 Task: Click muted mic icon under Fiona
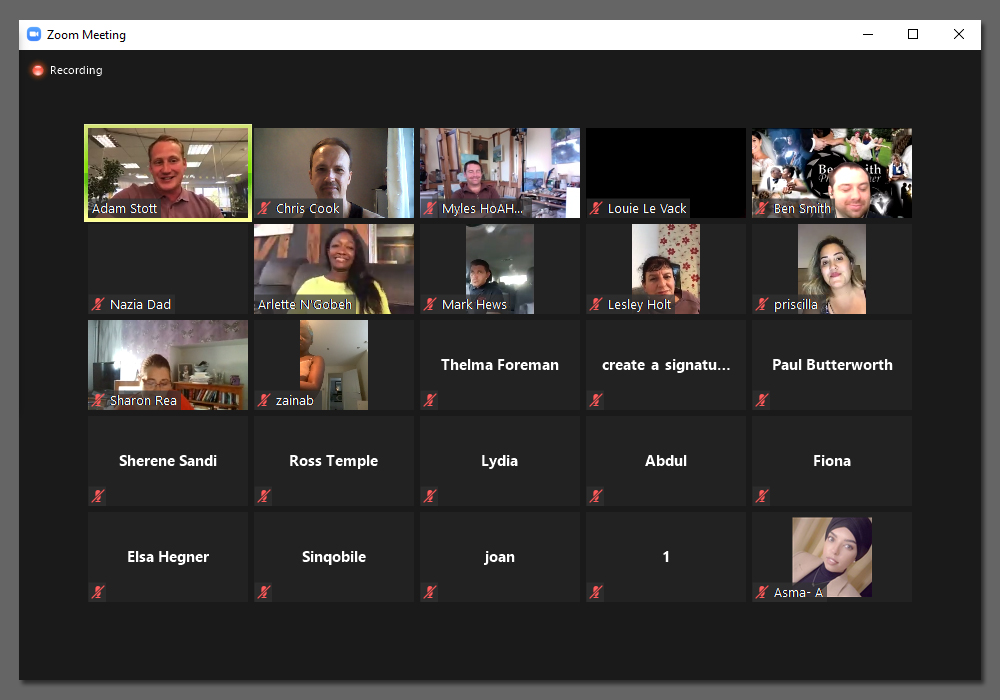[761, 496]
